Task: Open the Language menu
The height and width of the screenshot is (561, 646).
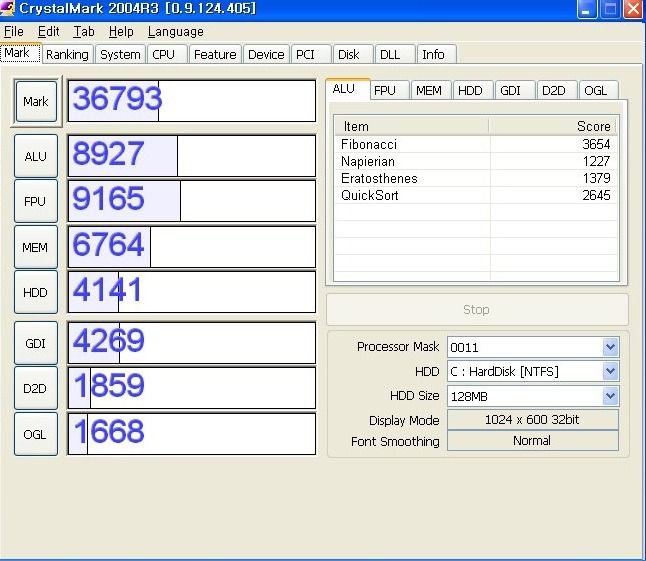Action: pos(176,32)
